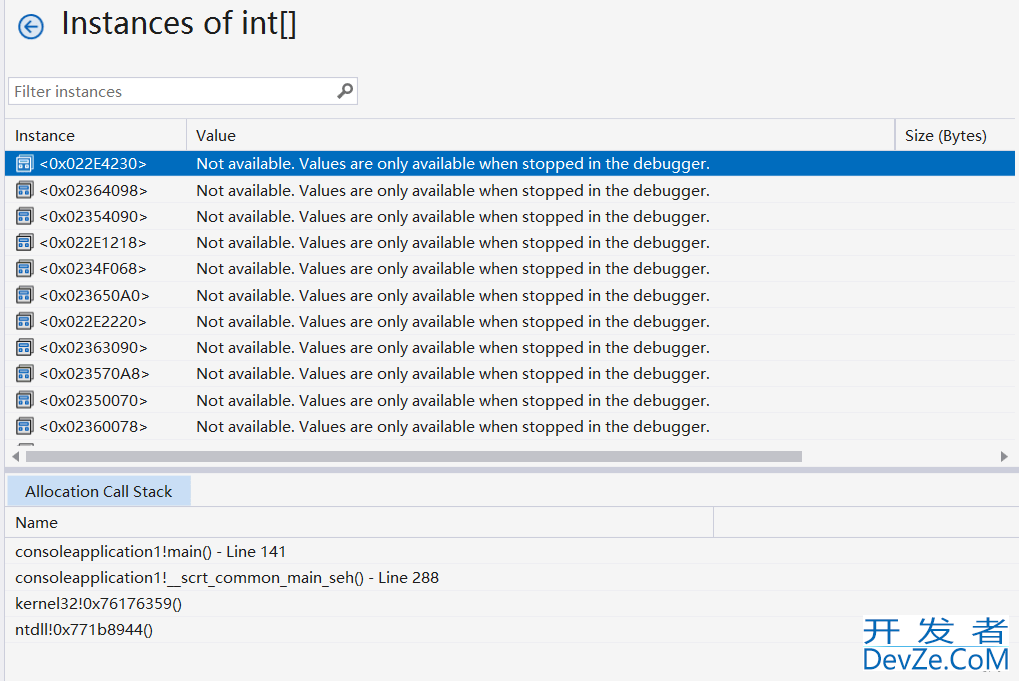Sort by the Value column header
The height and width of the screenshot is (681, 1019).
click(x=541, y=135)
